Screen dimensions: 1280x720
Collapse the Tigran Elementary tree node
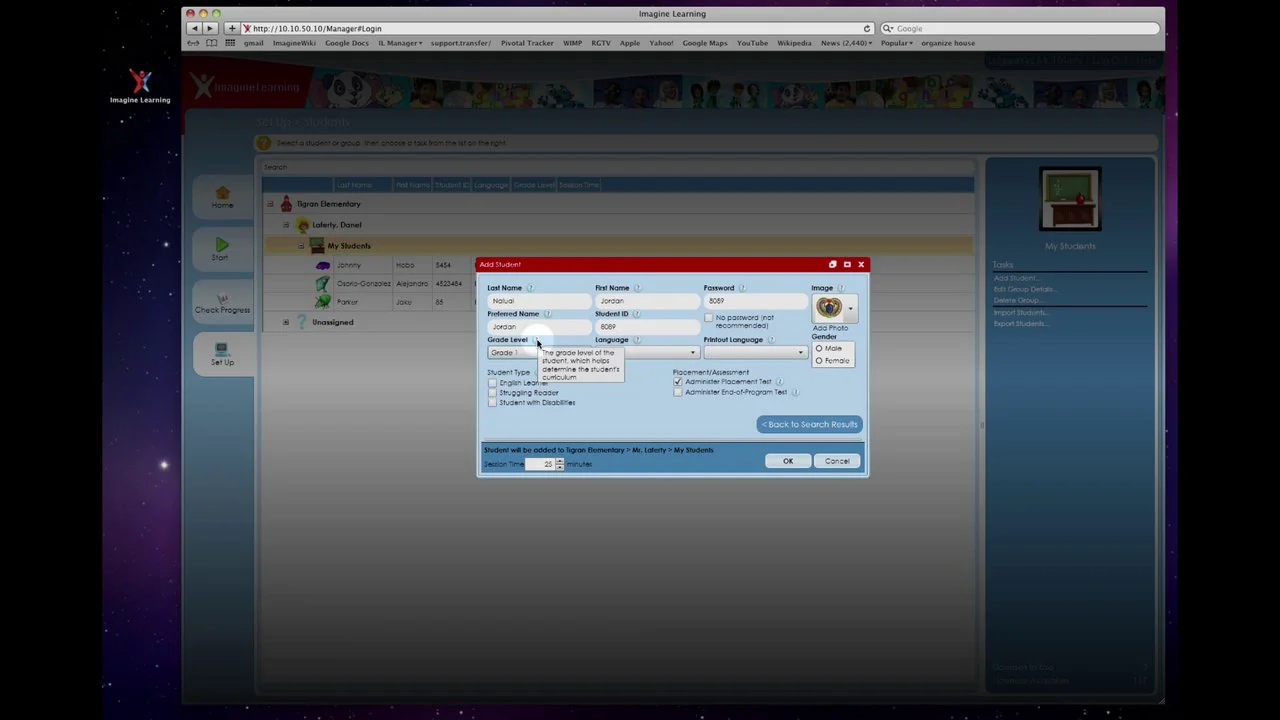(x=270, y=204)
